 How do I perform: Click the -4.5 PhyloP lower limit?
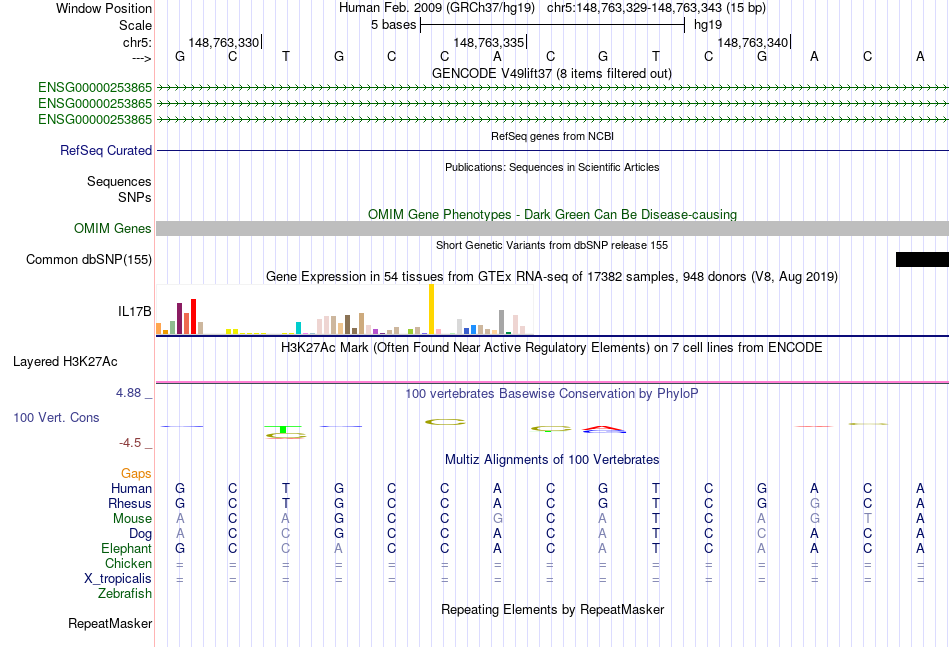(x=130, y=443)
